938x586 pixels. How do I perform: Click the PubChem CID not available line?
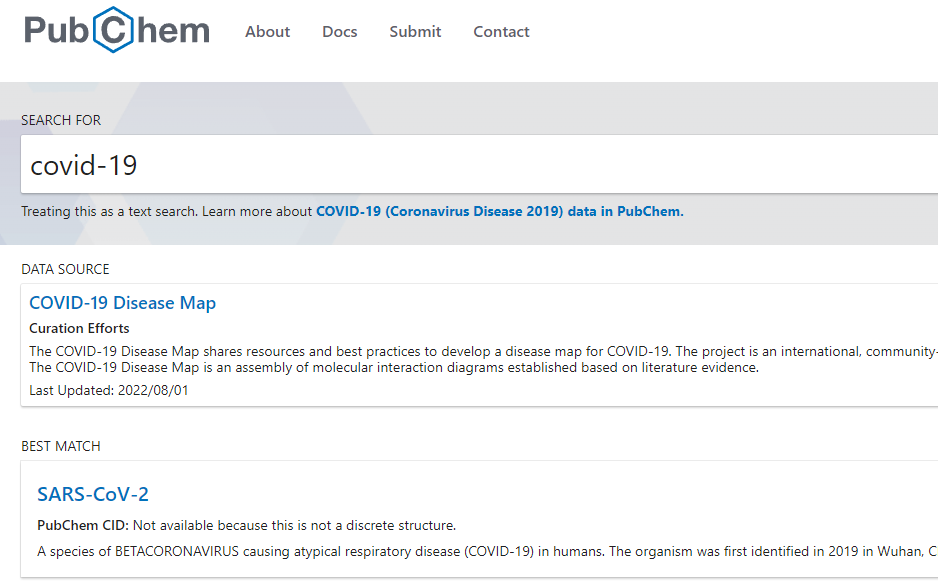coord(246,526)
